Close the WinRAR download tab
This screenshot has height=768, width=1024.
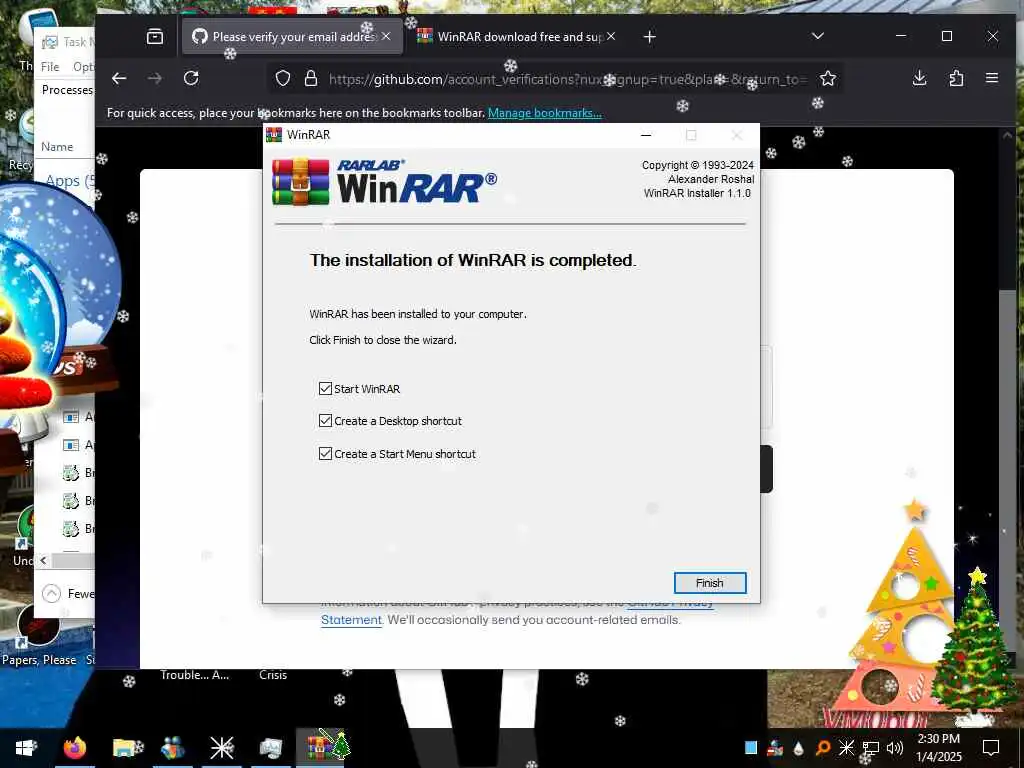611,37
